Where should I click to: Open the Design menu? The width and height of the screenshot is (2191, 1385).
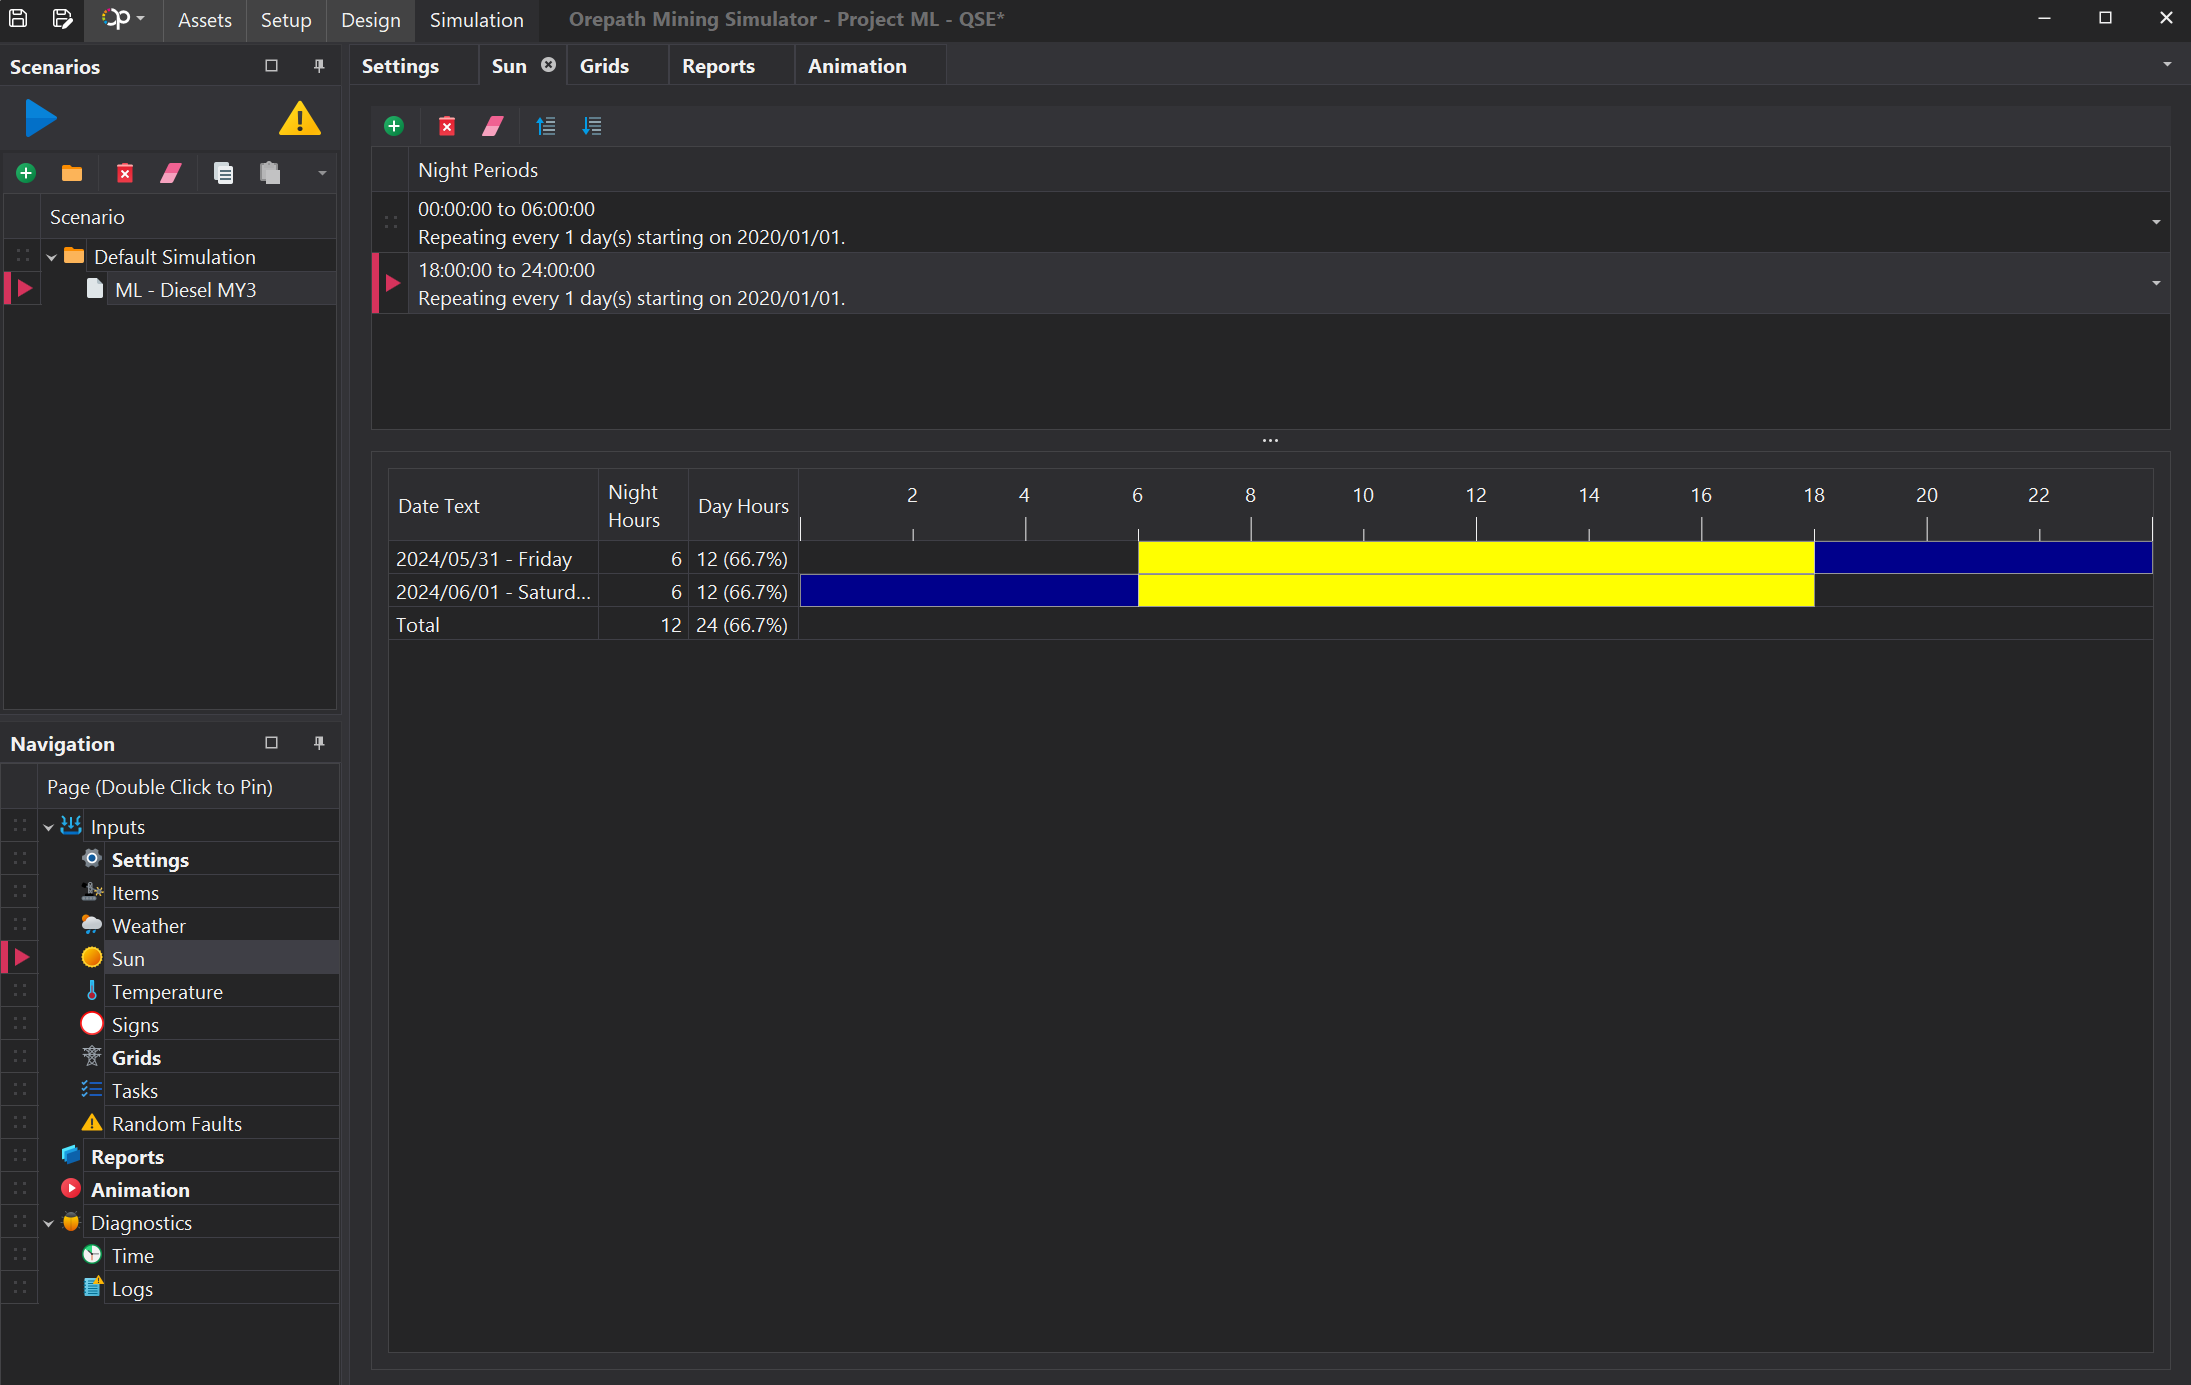pos(370,20)
